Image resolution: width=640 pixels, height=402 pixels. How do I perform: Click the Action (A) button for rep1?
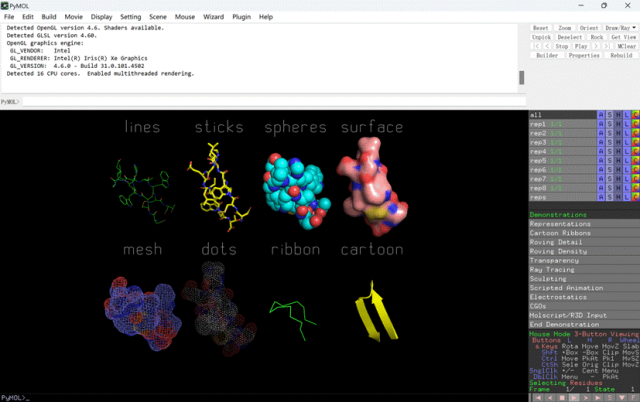[600, 124]
